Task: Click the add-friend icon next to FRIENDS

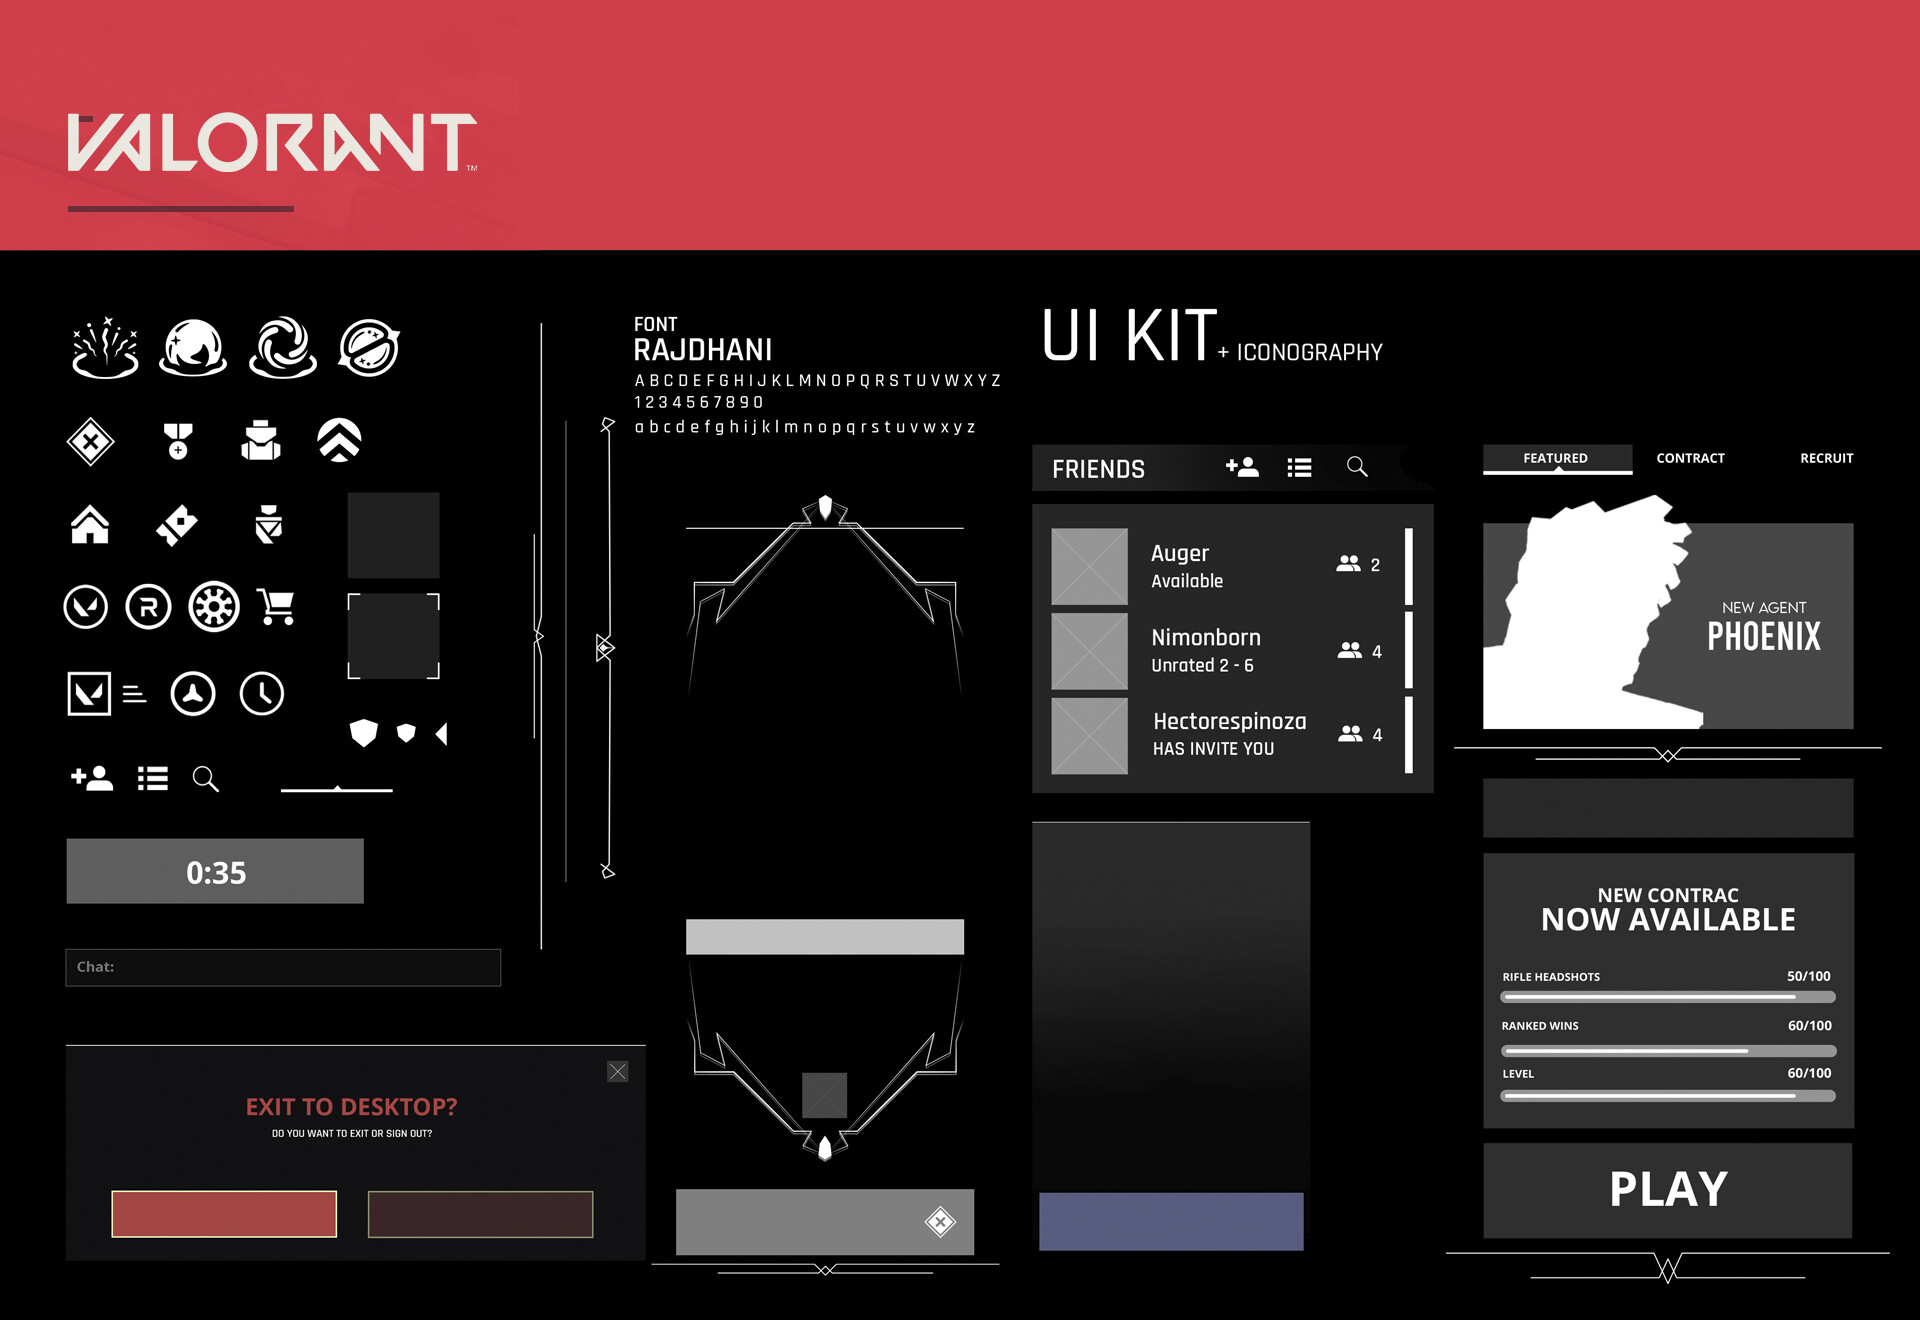Action: [1241, 467]
